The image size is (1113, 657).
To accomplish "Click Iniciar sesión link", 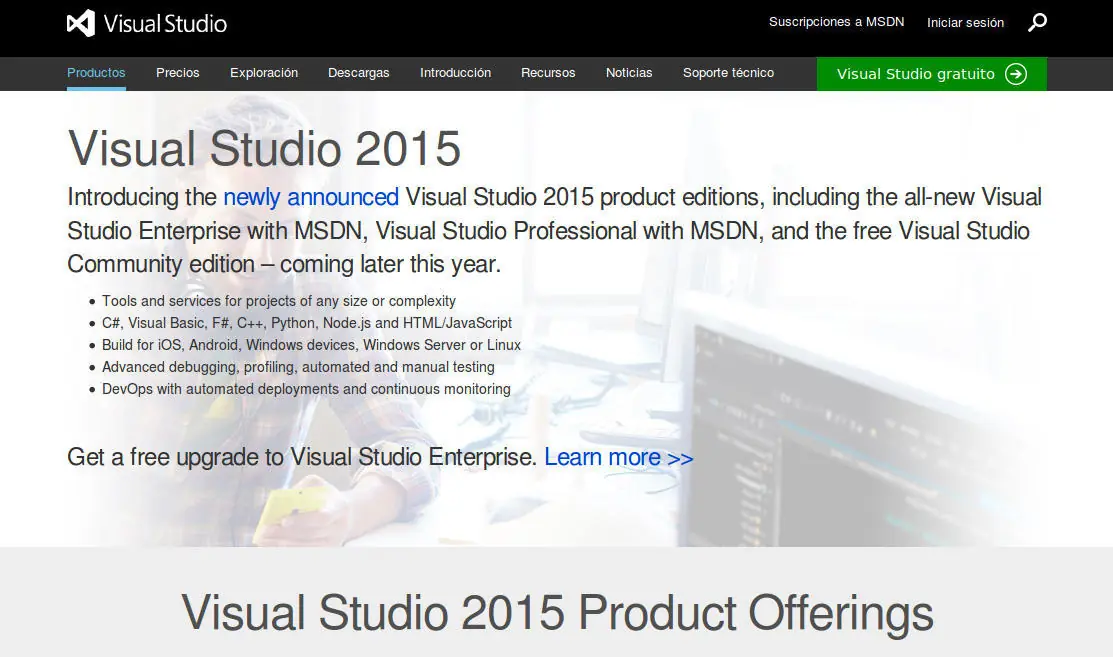I will pyautogui.click(x=965, y=23).
